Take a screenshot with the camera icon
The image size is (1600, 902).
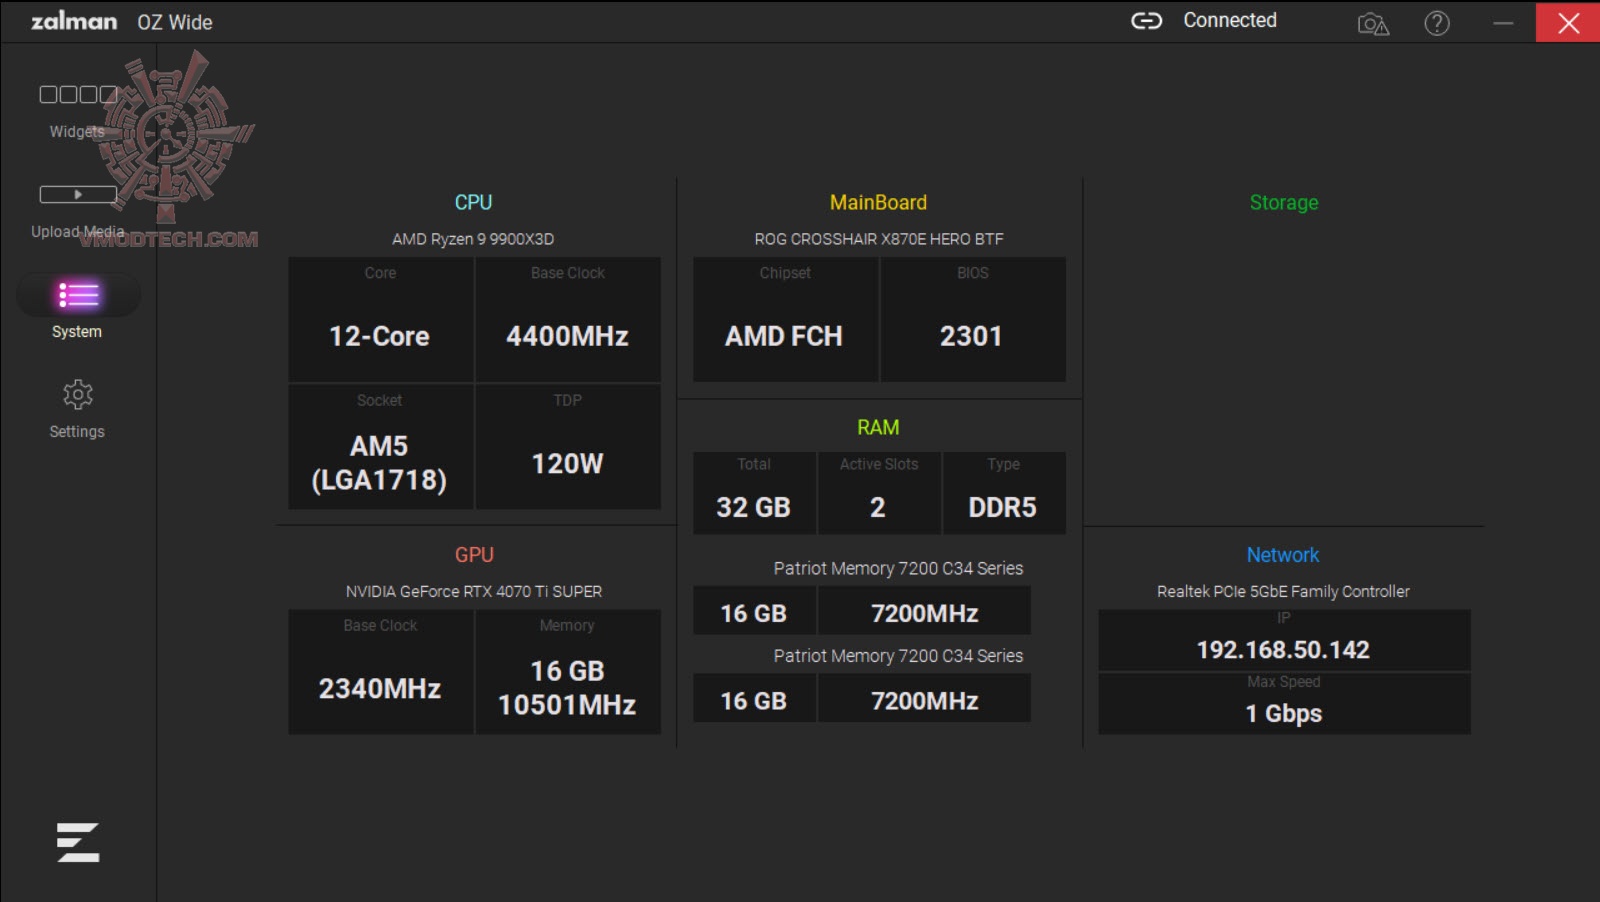coord(1373,23)
